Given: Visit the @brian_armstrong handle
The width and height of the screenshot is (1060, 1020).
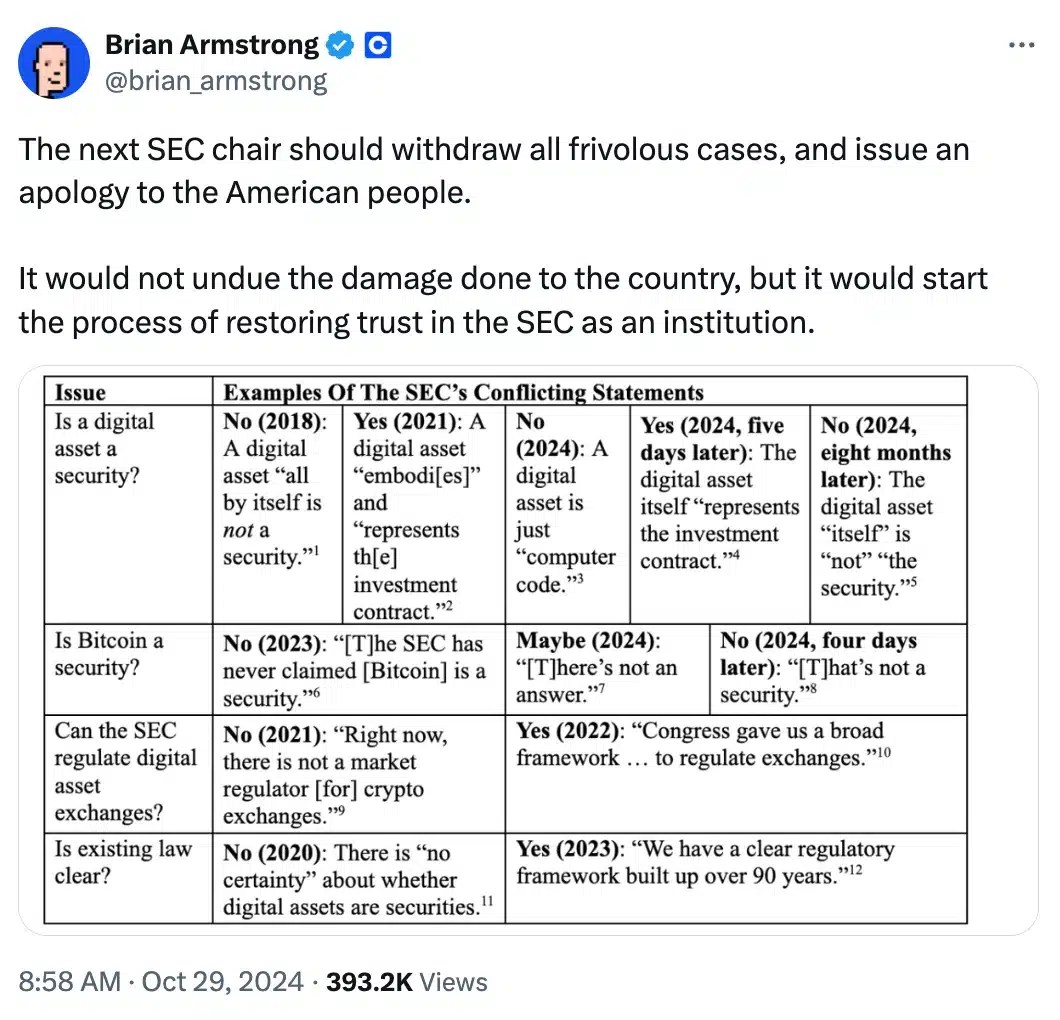Looking at the screenshot, I should point(216,80).
